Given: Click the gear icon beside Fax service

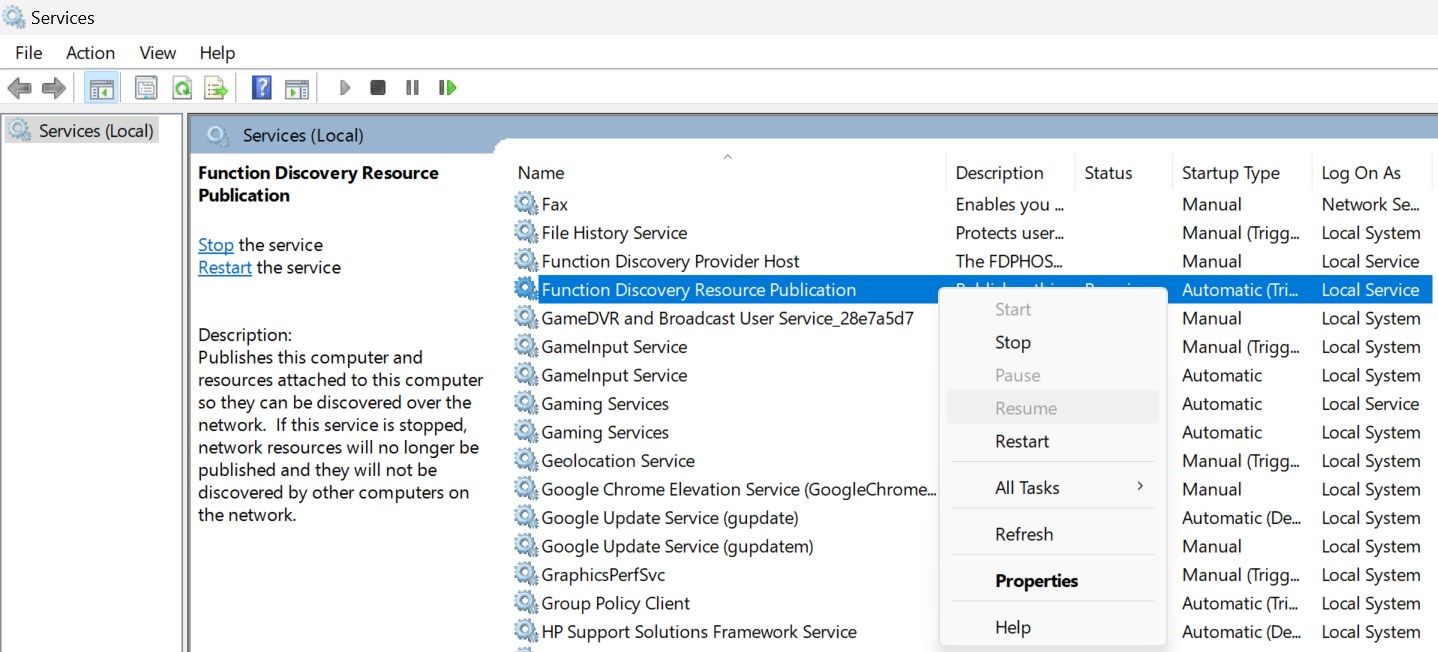Looking at the screenshot, I should click(x=526, y=204).
